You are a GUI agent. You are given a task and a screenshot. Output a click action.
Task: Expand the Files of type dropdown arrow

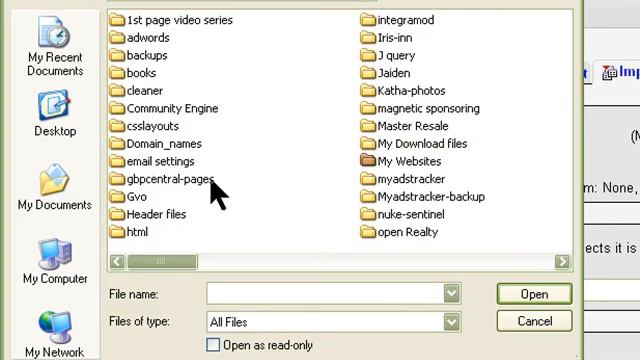(x=451, y=322)
